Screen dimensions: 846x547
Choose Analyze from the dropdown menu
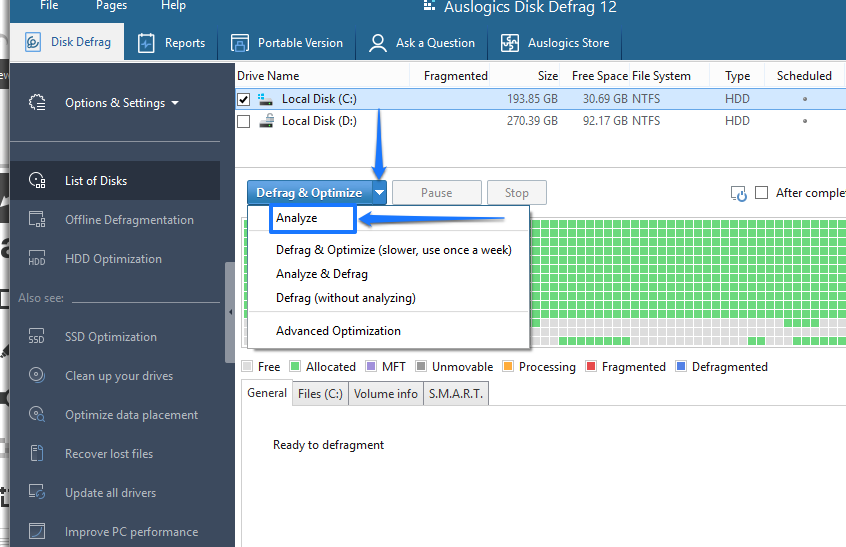(297, 218)
